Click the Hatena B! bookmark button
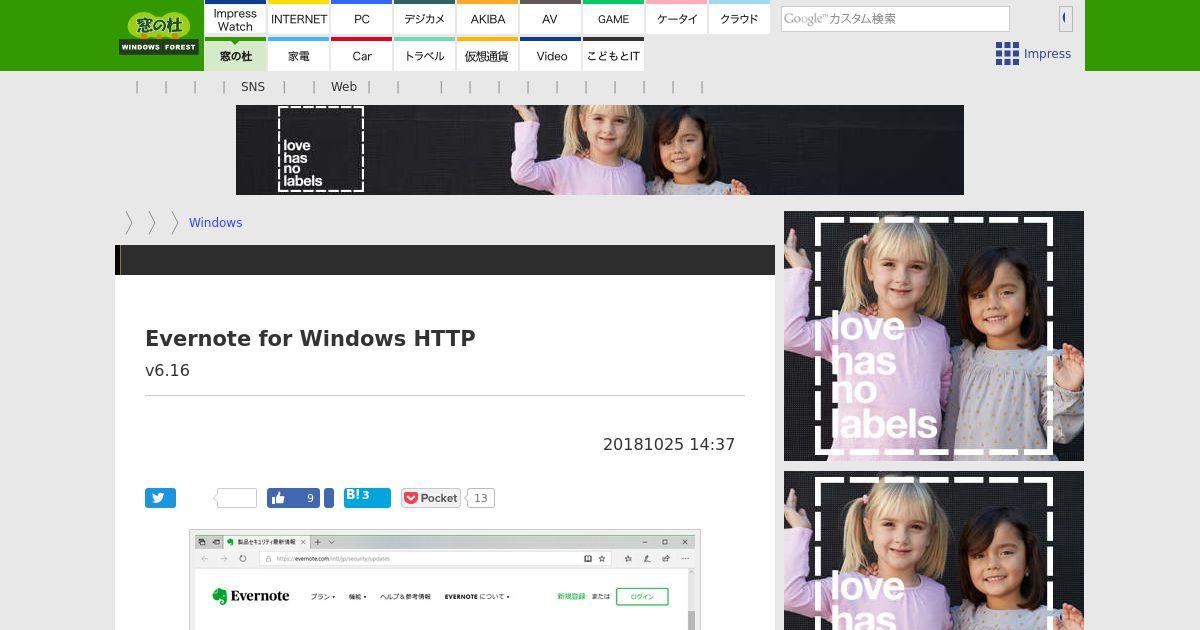Image resolution: width=1200 pixels, height=630 pixels. tap(367, 498)
